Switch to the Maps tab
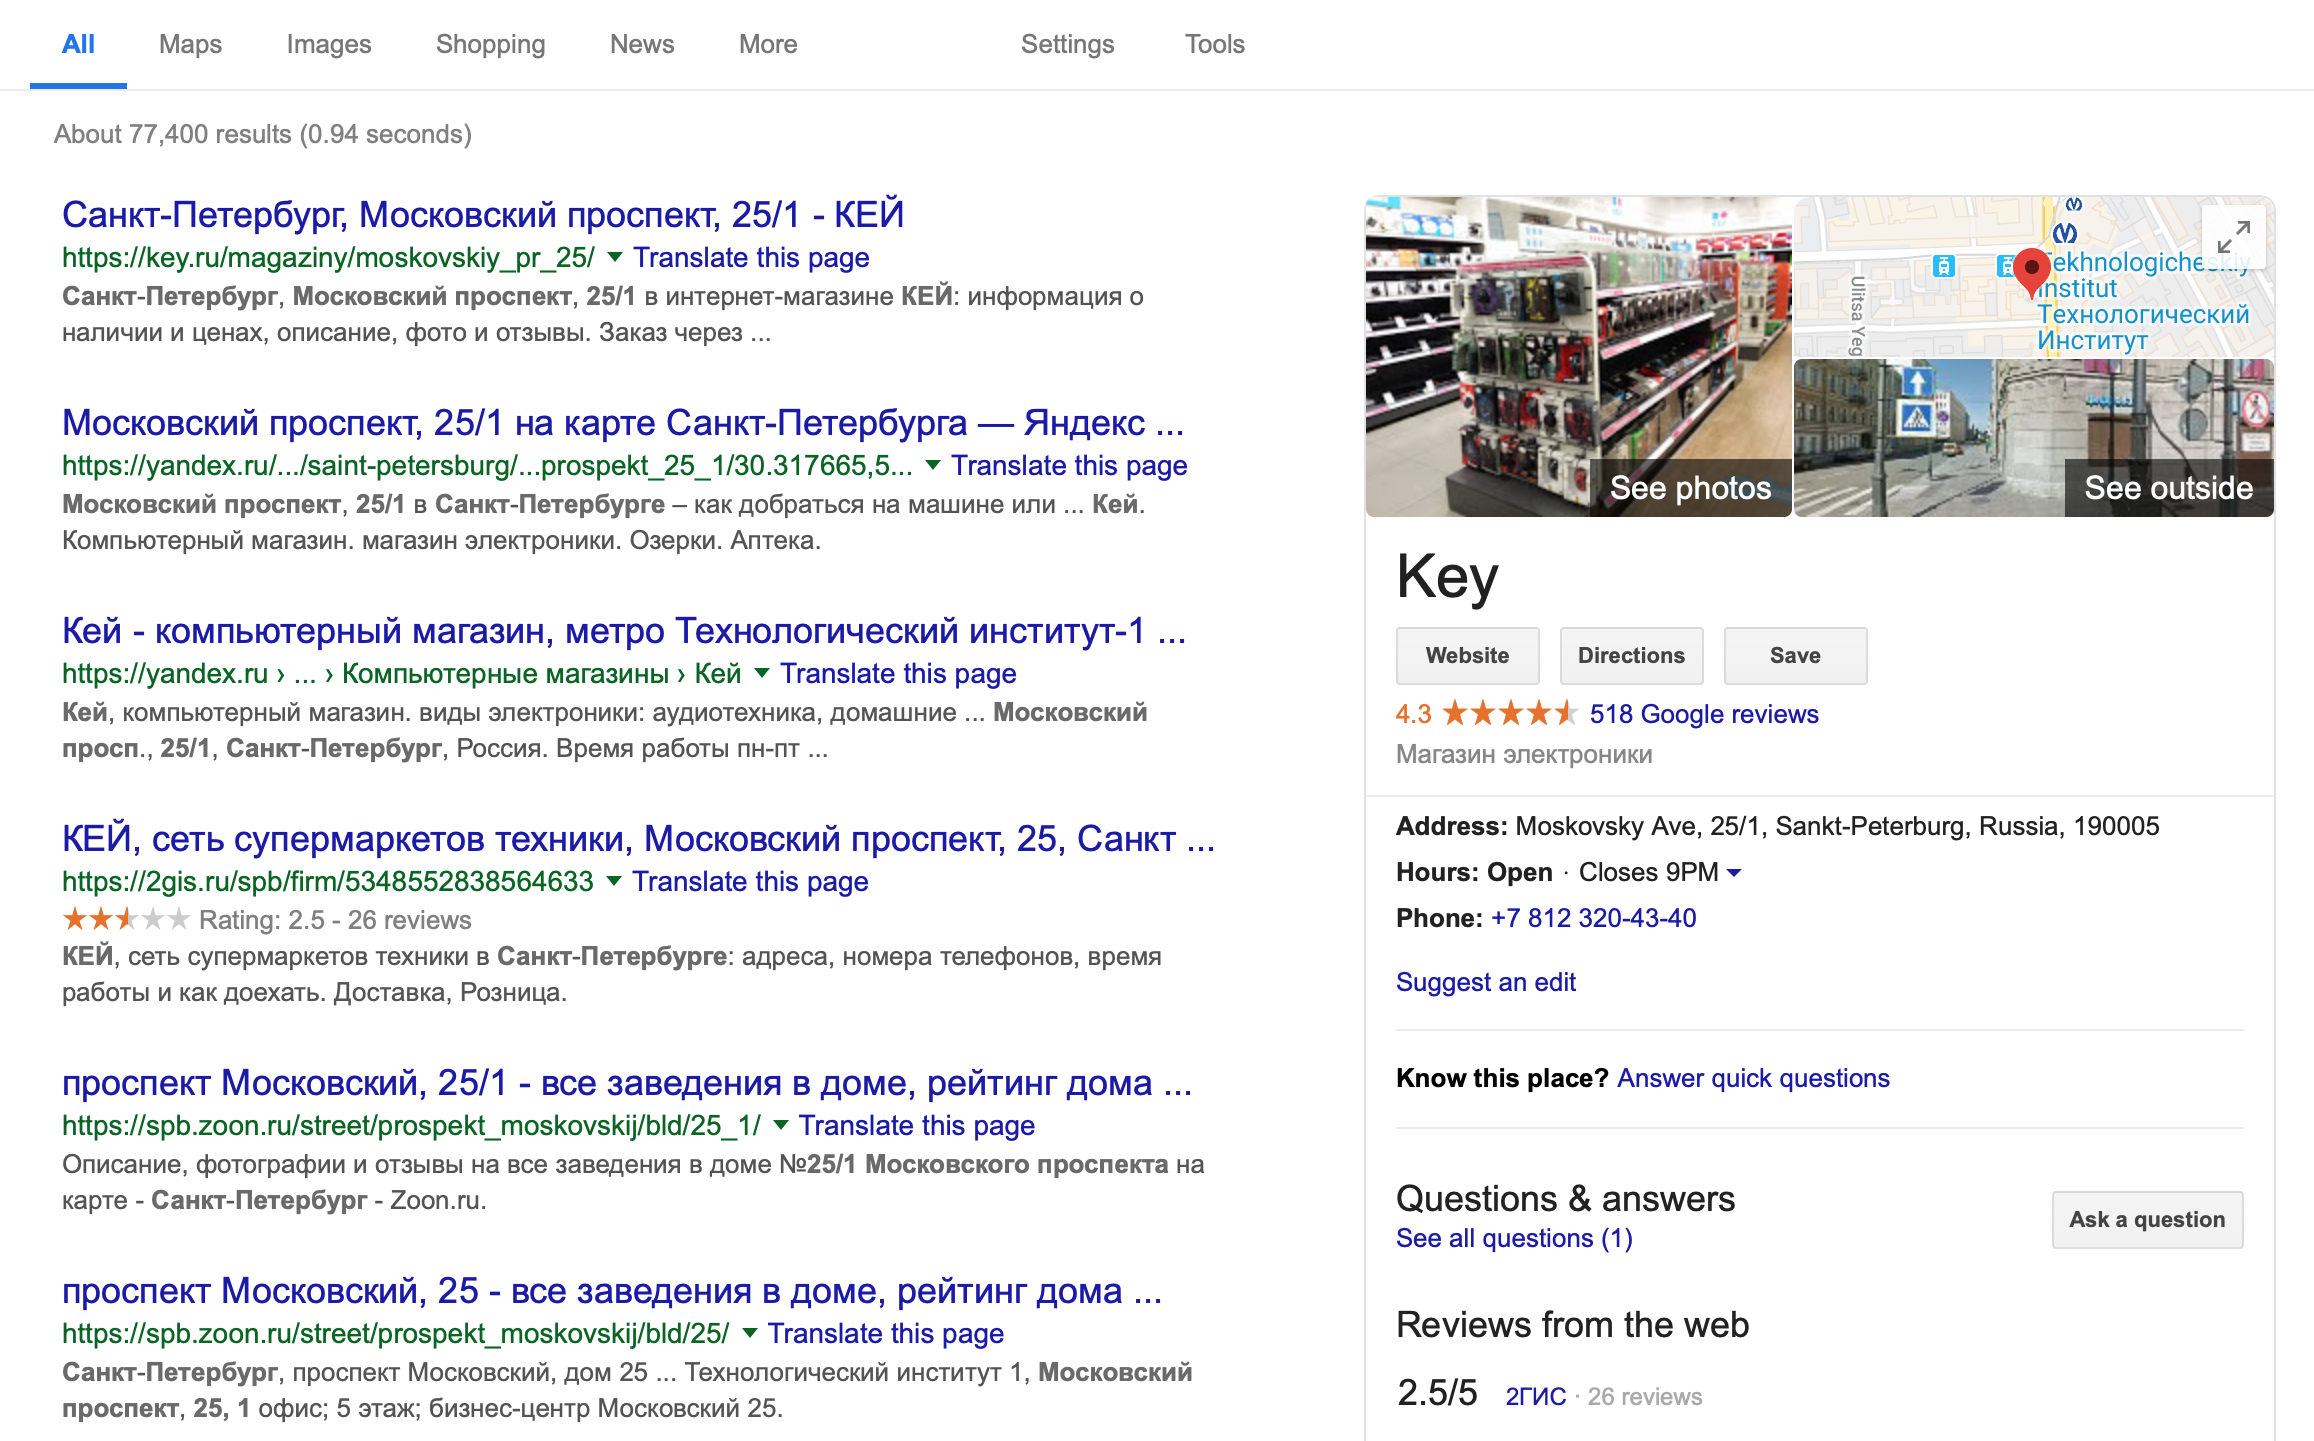Screen dimensions: 2314x1441 click(190, 44)
